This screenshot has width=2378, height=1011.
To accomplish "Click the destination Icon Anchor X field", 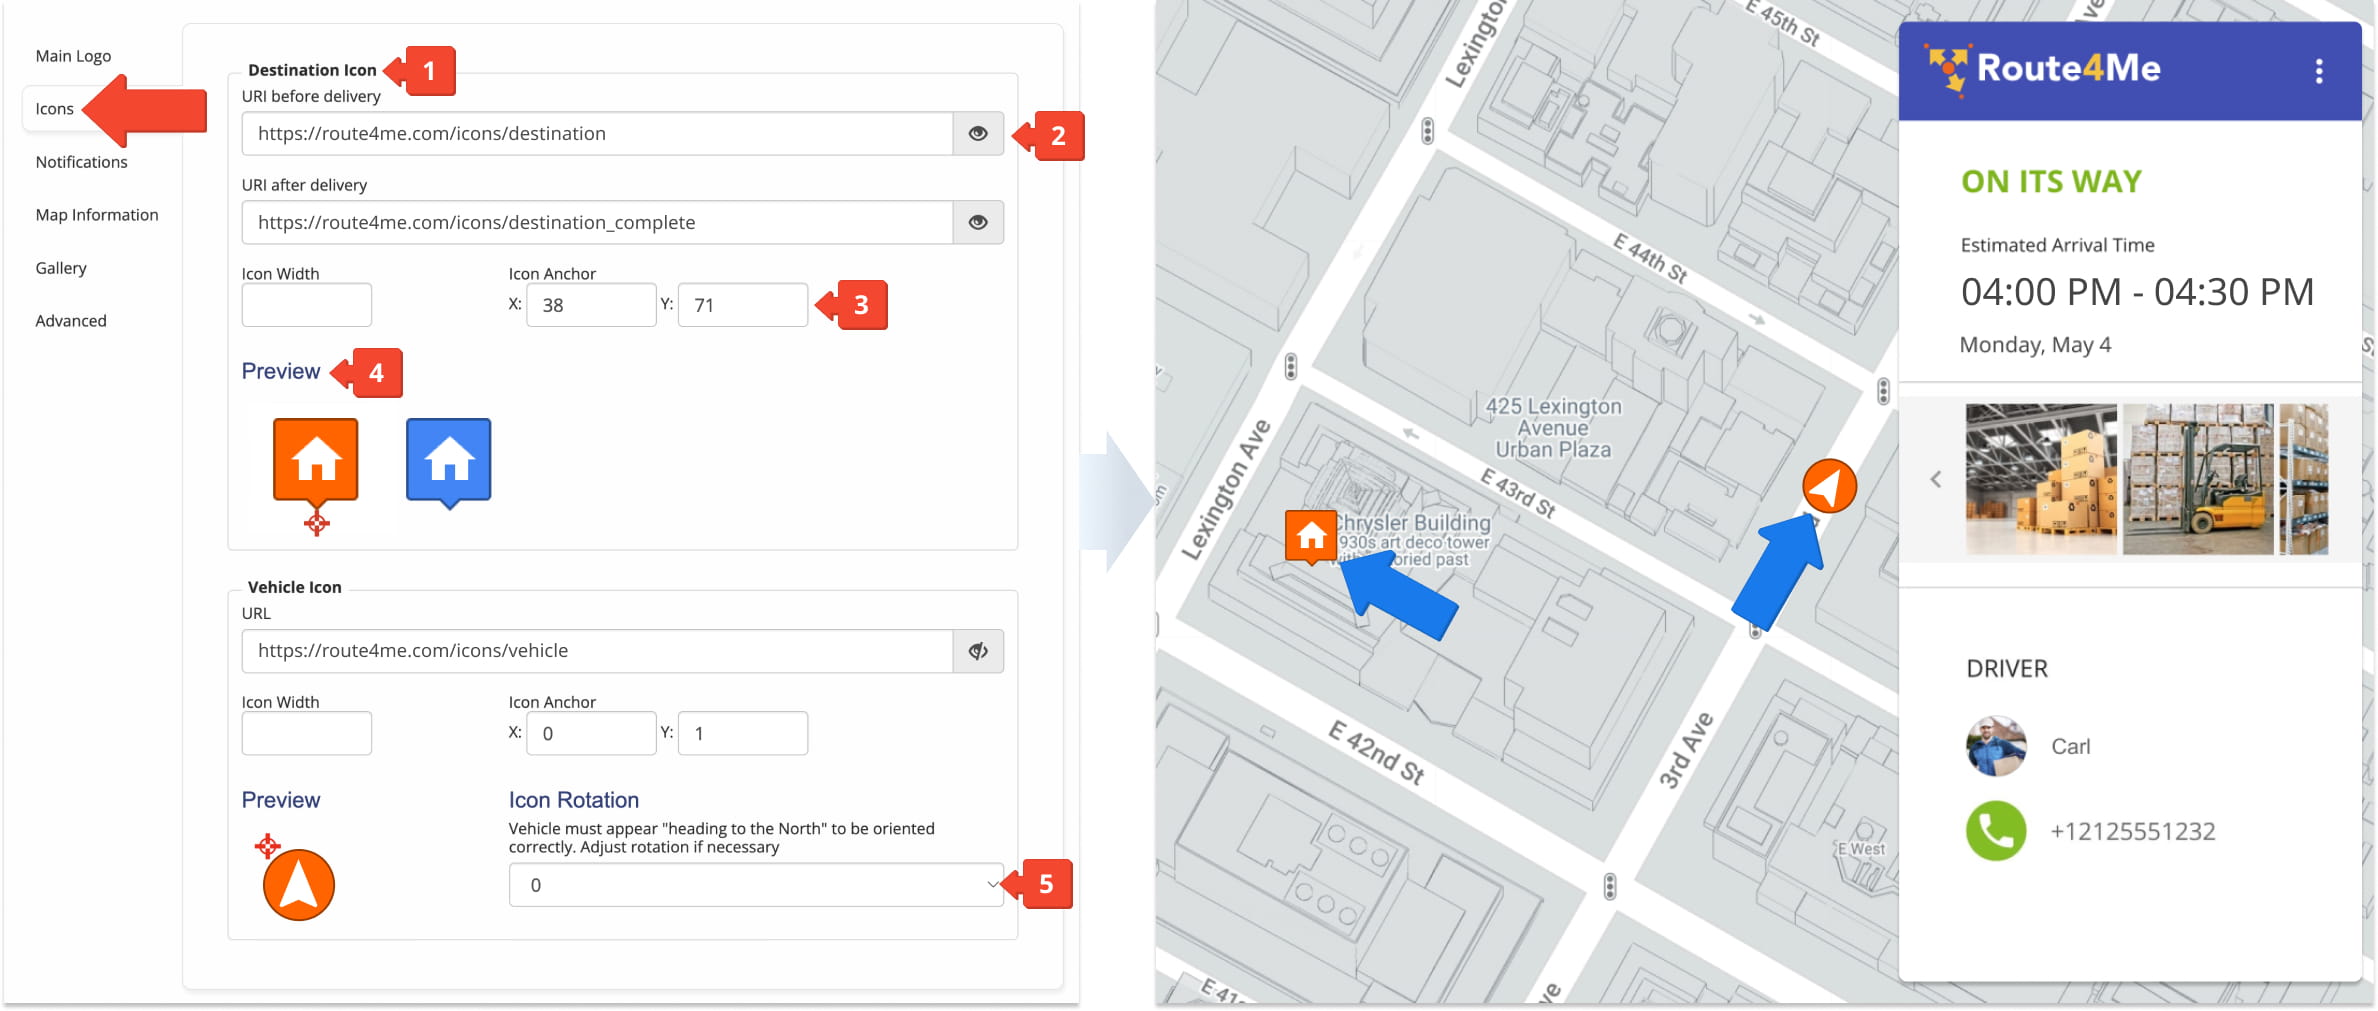I will click(x=591, y=305).
